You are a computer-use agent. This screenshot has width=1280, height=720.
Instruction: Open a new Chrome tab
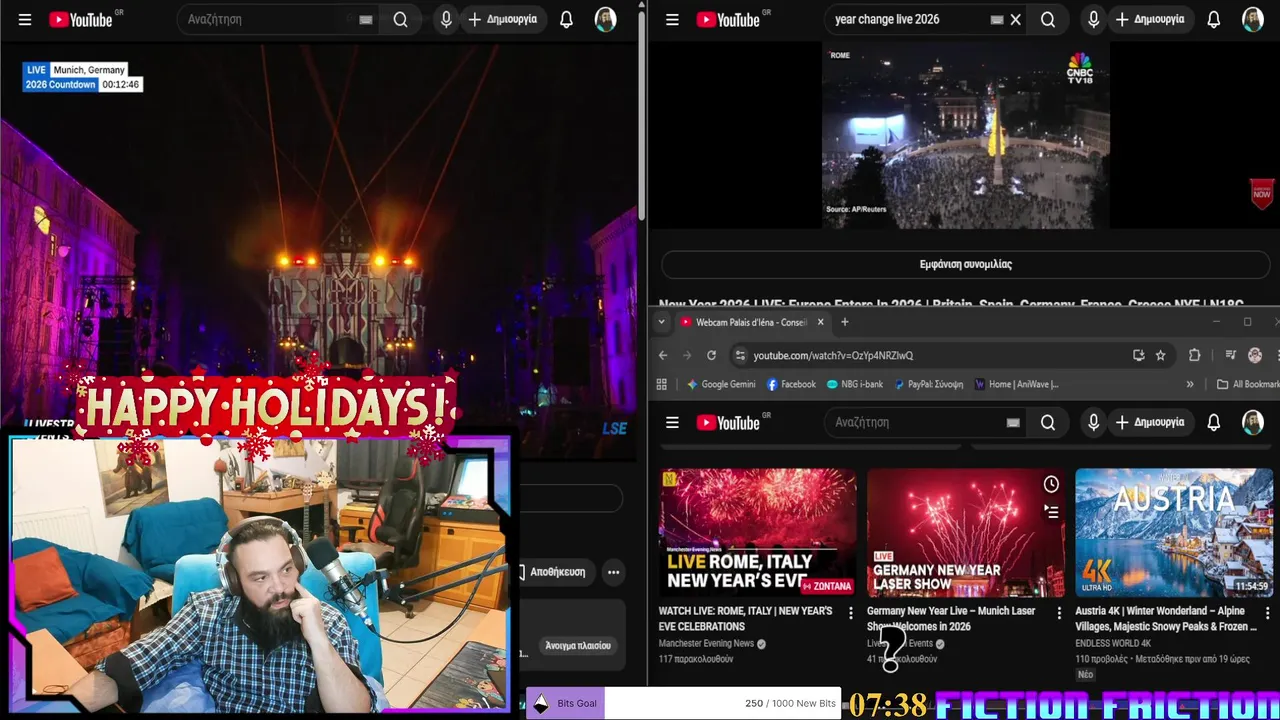click(845, 322)
